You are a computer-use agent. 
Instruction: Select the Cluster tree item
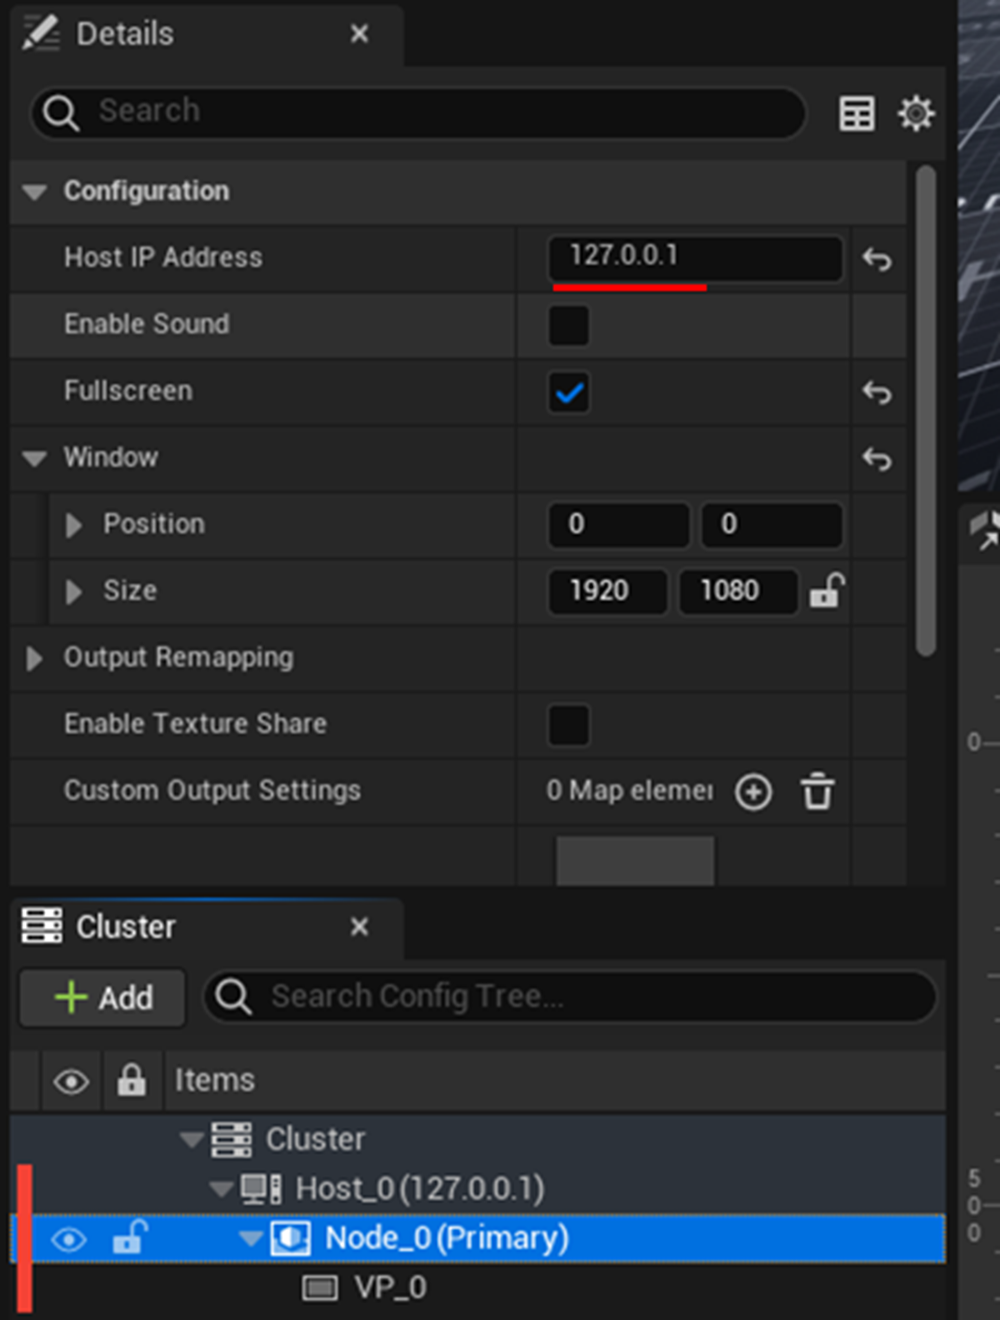point(315,1139)
